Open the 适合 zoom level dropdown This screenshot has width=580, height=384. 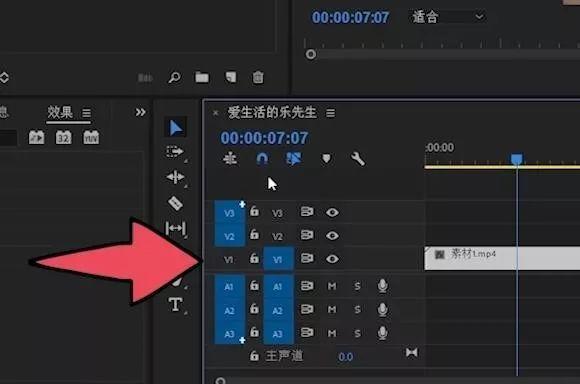[448, 17]
